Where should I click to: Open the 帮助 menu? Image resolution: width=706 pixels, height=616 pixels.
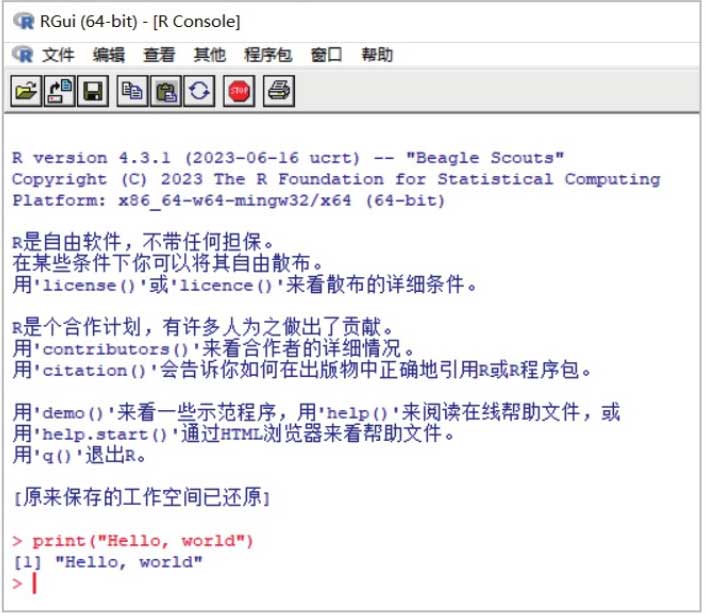[377, 55]
